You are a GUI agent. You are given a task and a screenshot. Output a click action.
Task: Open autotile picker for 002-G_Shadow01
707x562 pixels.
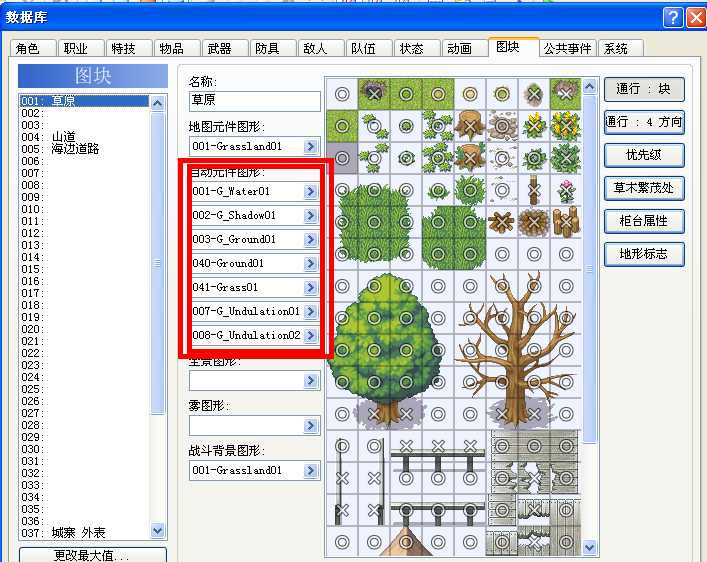pos(310,215)
